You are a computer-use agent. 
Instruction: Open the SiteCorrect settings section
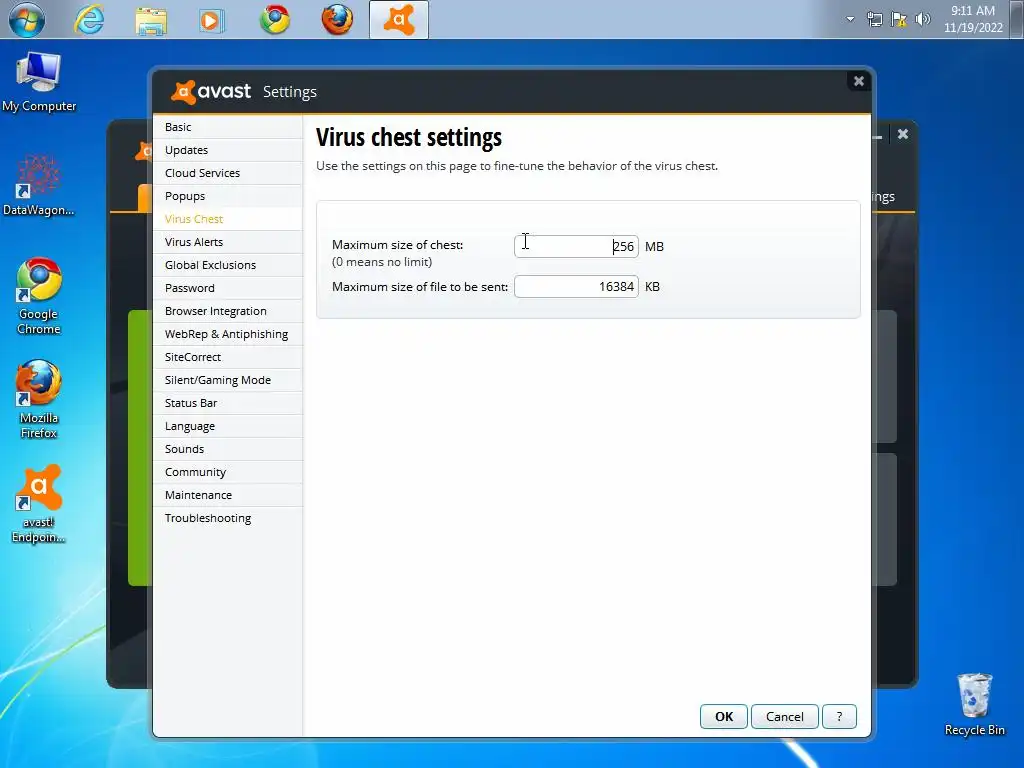pyautogui.click(x=227, y=357)
